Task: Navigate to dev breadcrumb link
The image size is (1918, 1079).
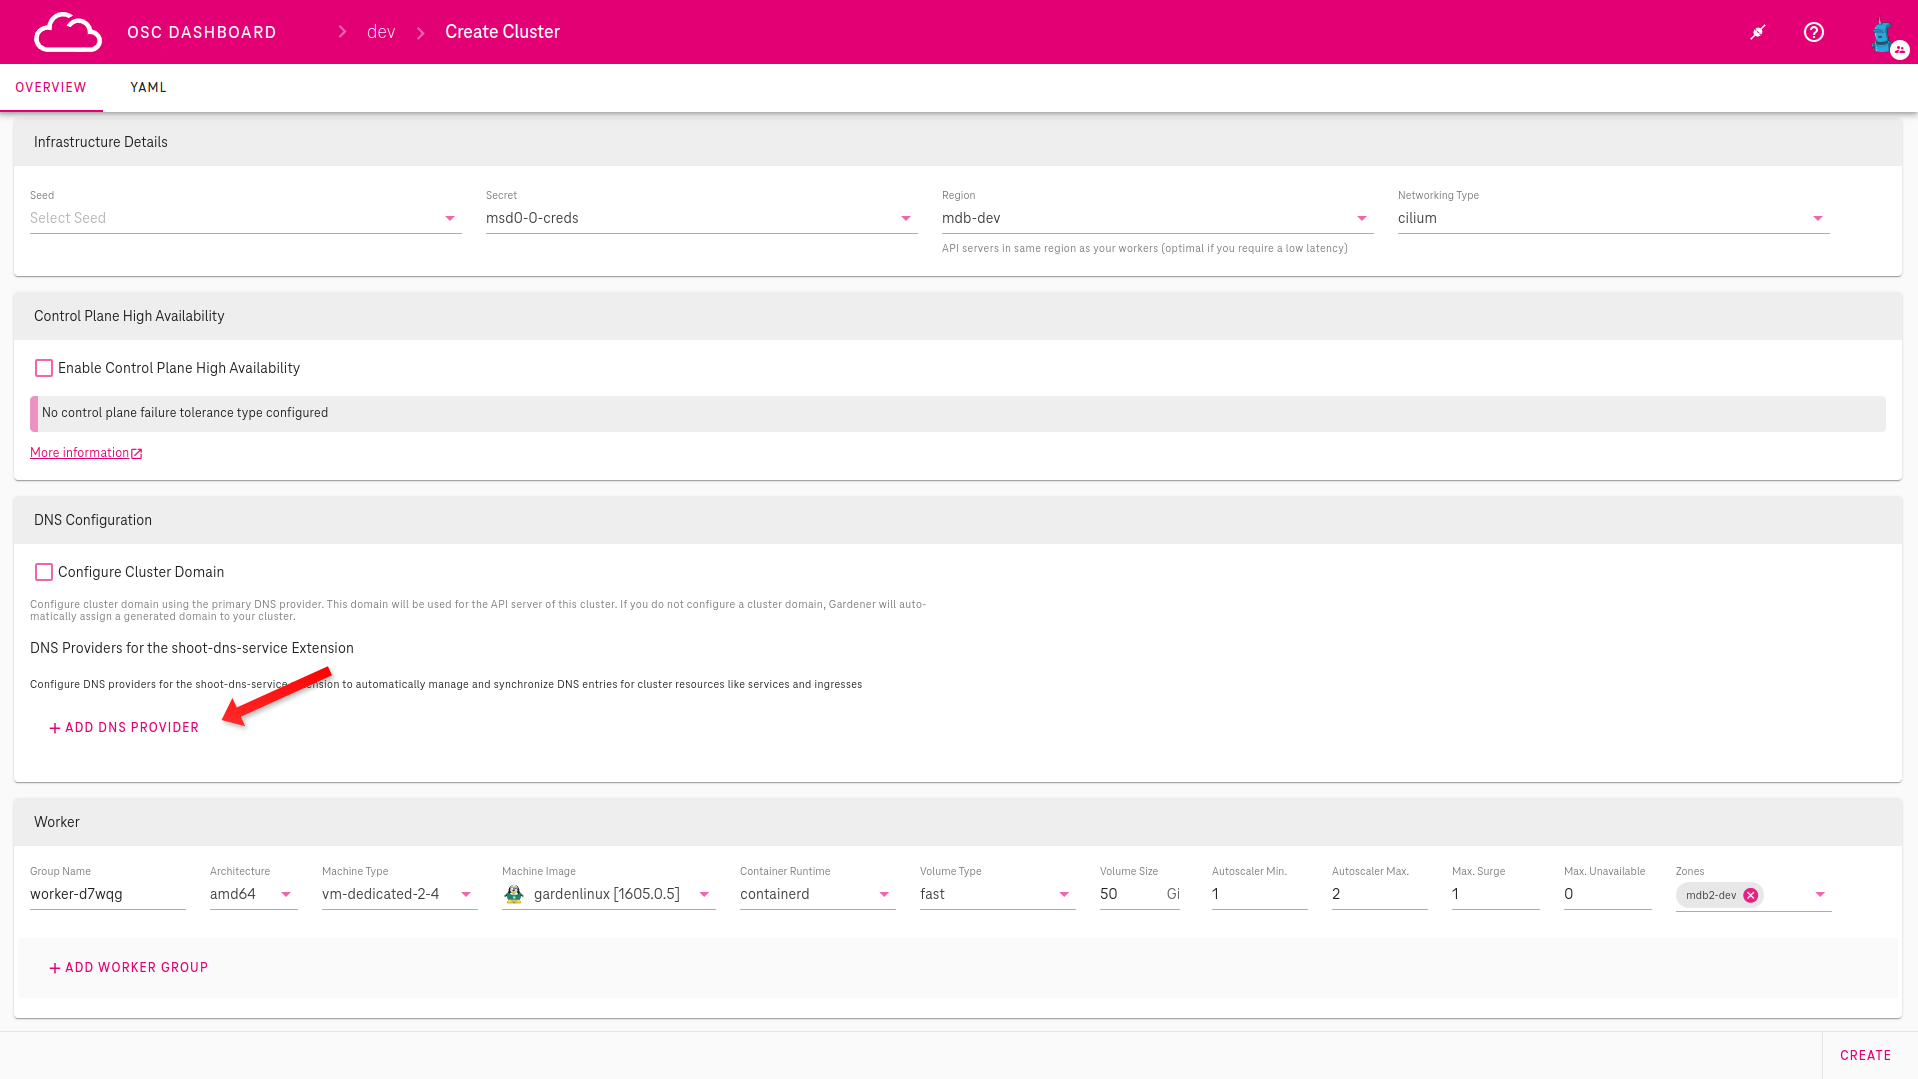Action: point(381,32)
